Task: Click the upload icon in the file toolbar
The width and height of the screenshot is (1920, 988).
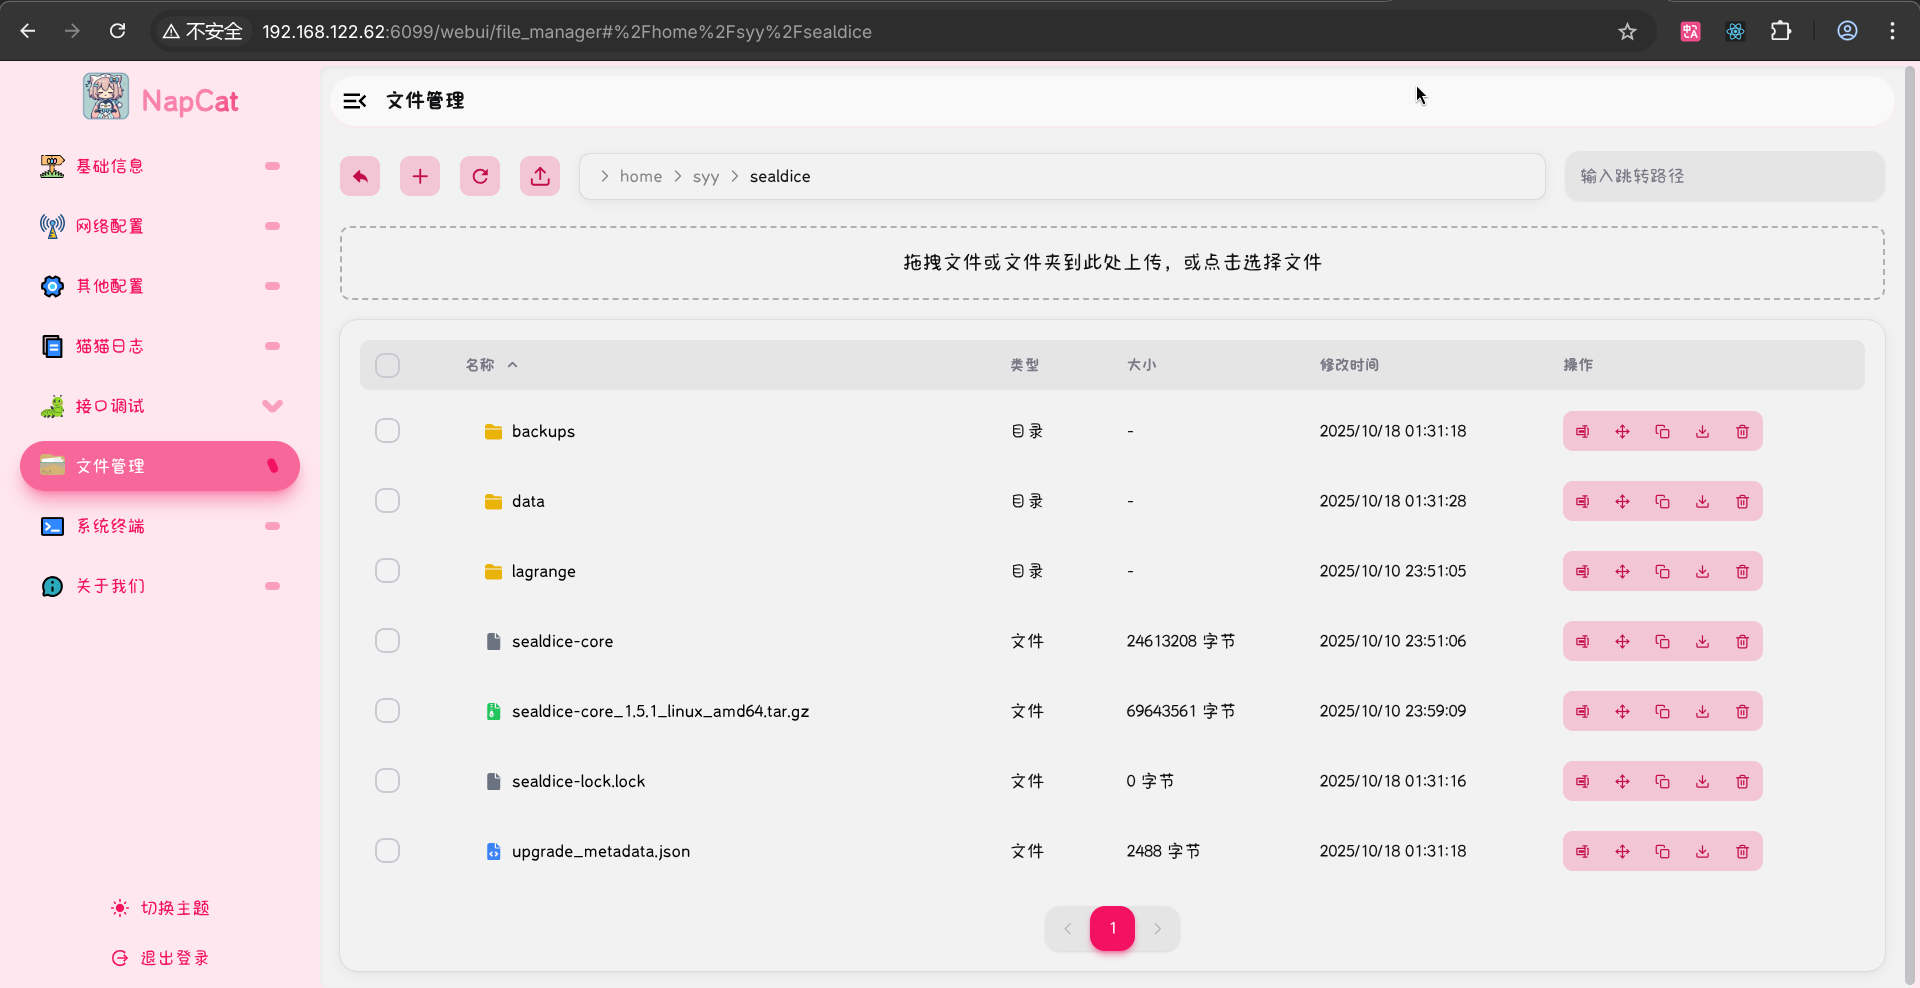Action: click(x=540, y=177)
